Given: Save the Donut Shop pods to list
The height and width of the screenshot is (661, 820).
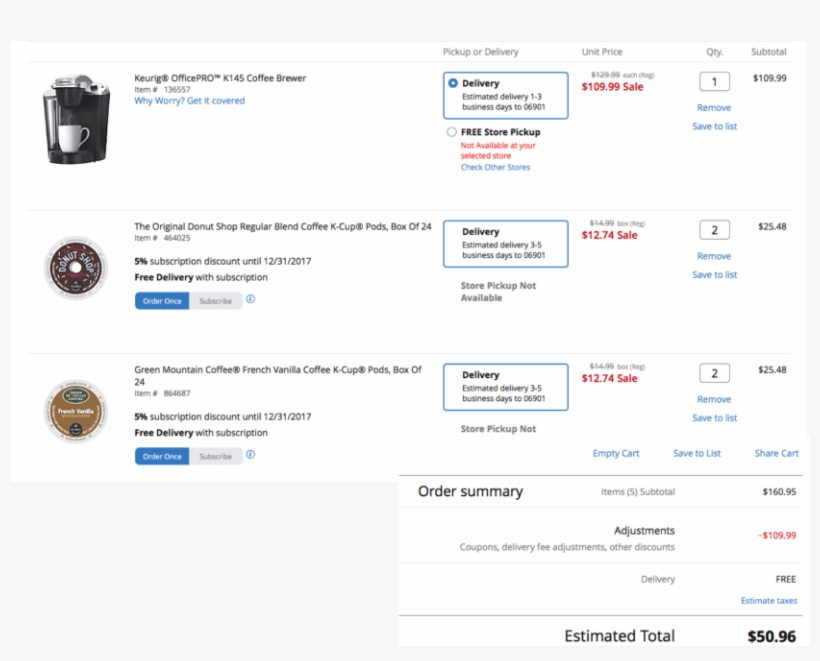Looking at the screenshot, I should [x=714, y=274].
